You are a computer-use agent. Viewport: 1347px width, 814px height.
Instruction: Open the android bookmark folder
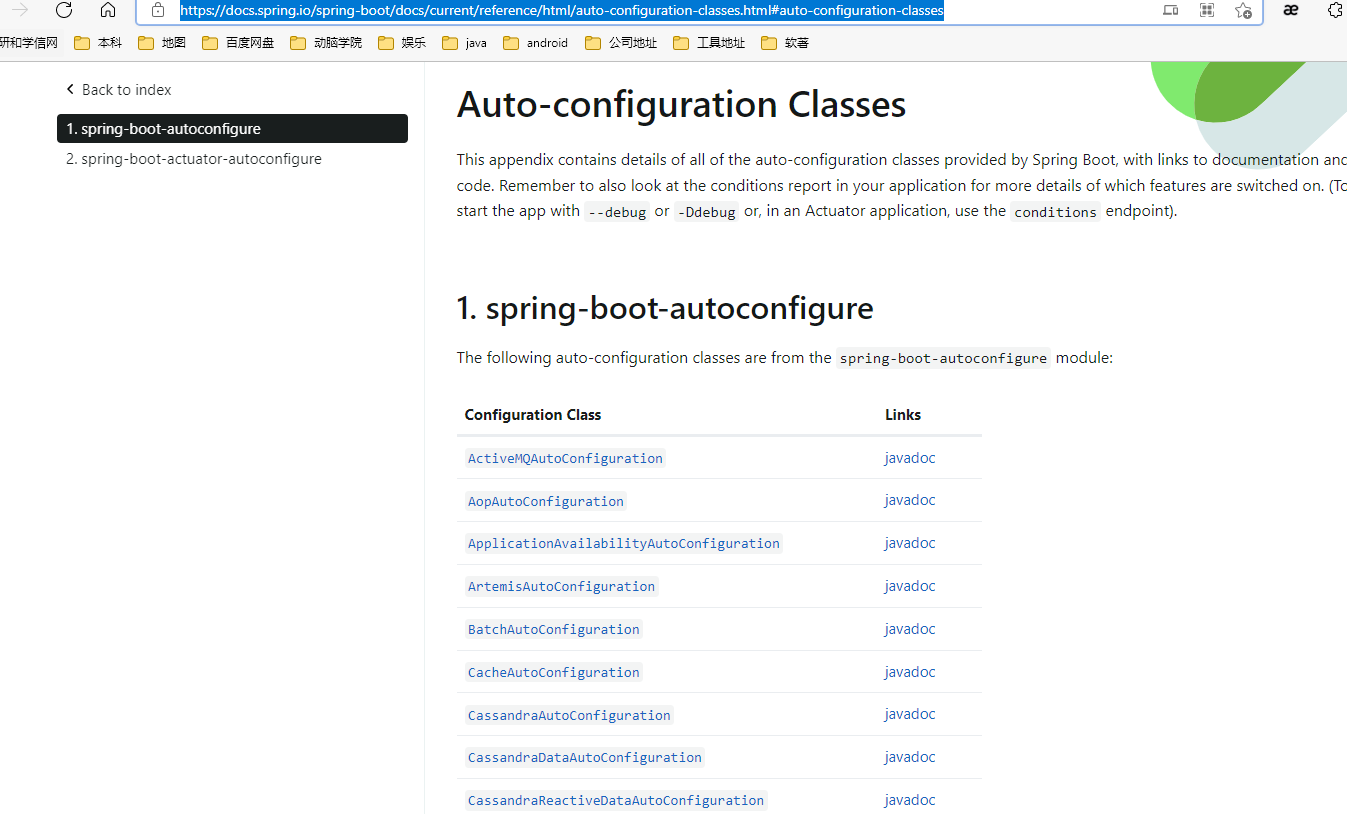(536, 43)
